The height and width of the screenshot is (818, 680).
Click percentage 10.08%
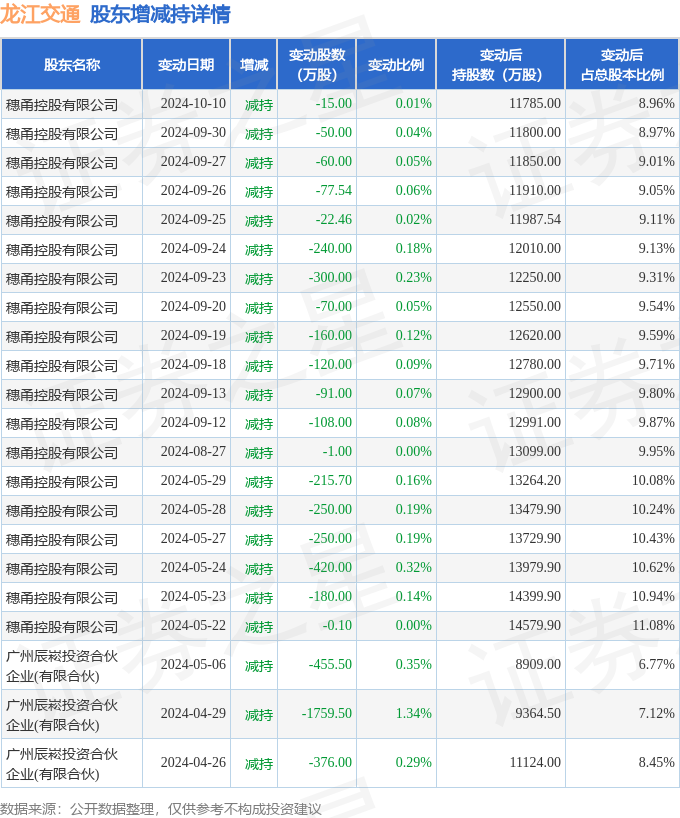click(x=653, y=480)
